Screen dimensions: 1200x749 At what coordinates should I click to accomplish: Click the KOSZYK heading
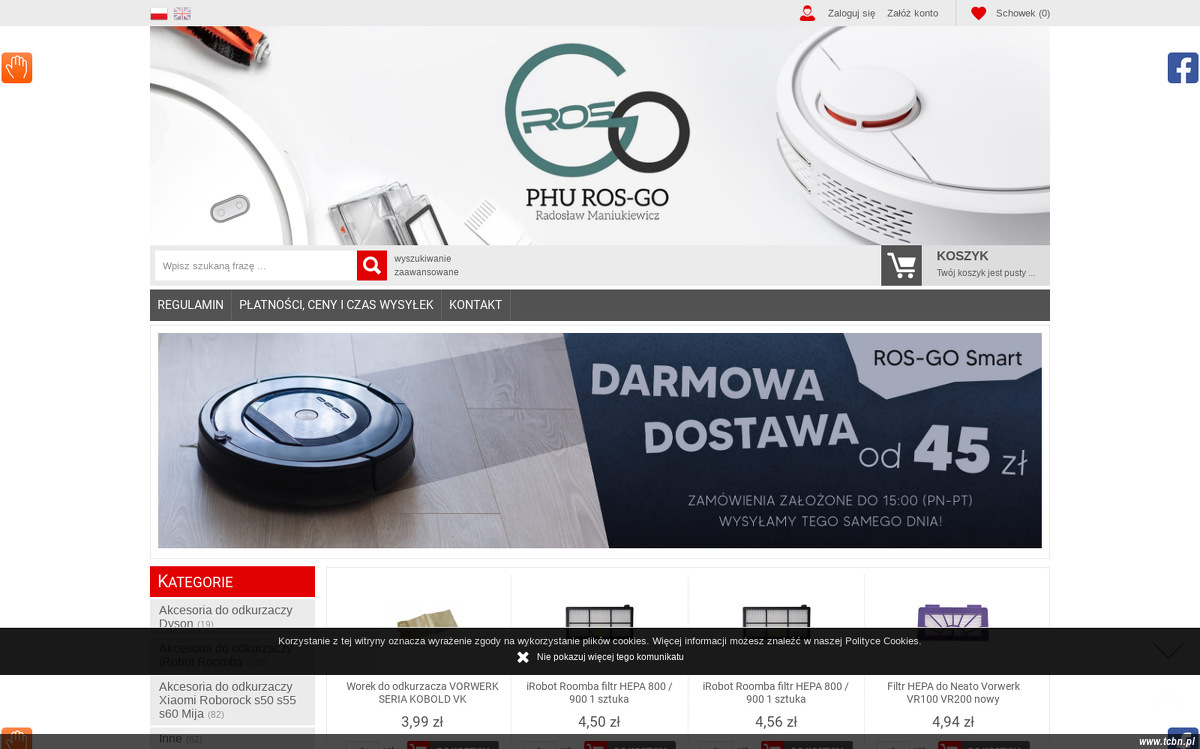962,256
